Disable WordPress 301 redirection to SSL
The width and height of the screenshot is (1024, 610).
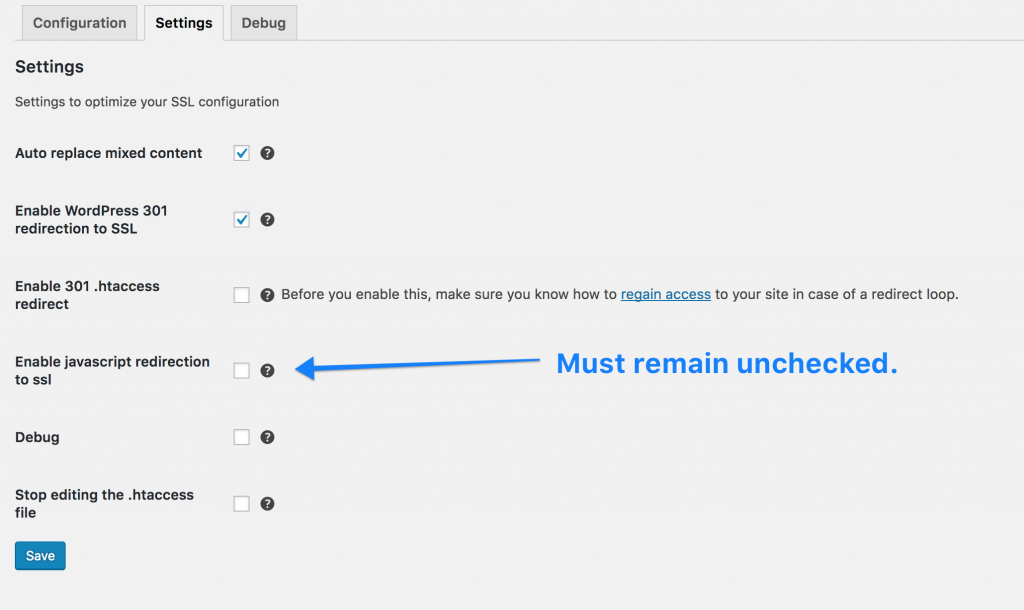(241, 219)
